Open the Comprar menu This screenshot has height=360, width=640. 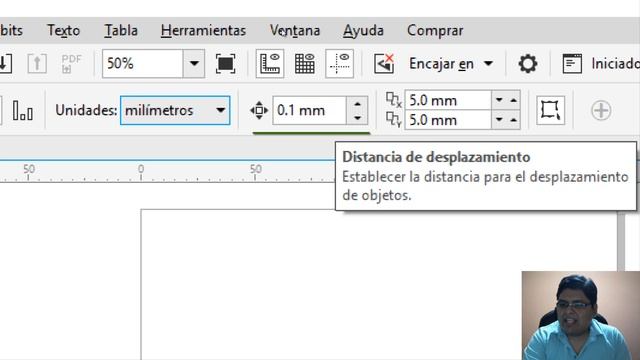point(435,31)
